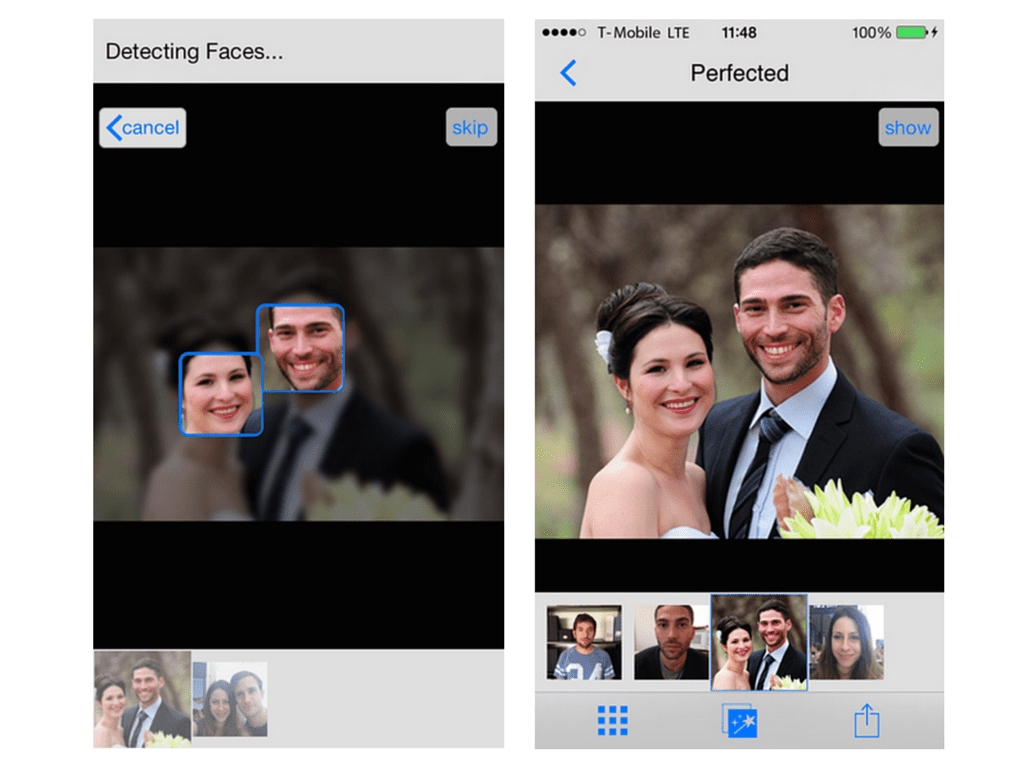This screenshot has width=1024, height=768.
Task: Select the thumbnail of man in blue jersey
Action: tap(584, 642)
